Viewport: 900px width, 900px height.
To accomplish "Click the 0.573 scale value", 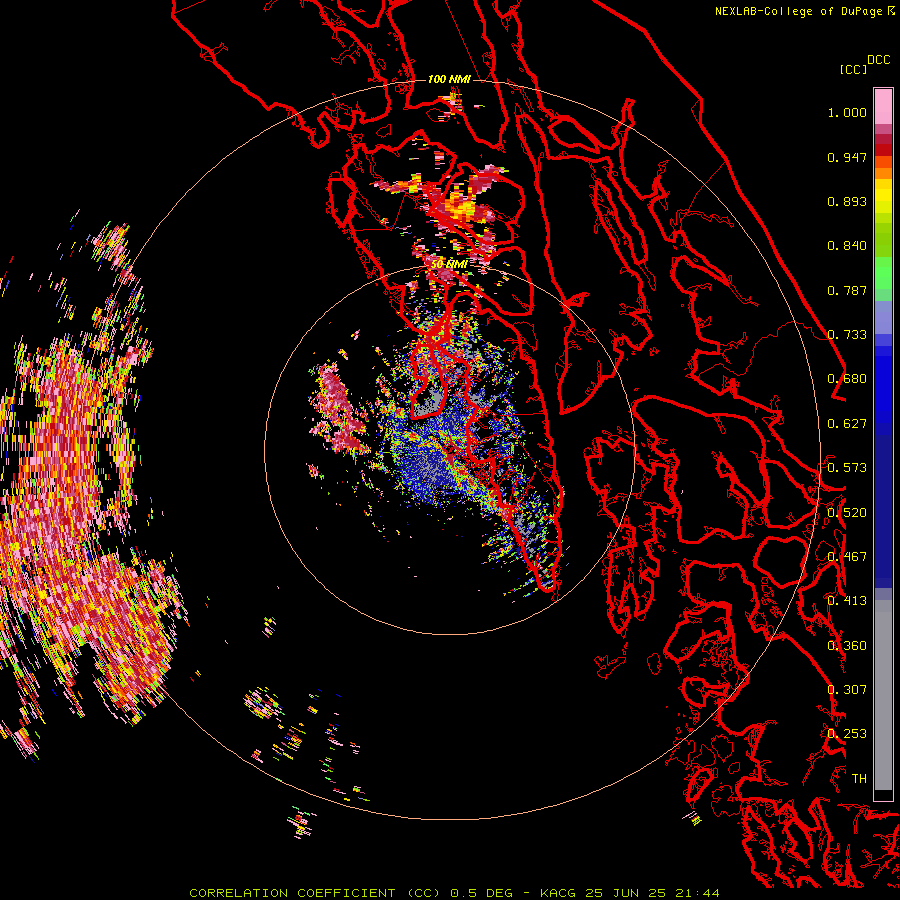I will [x=847, y=468].
